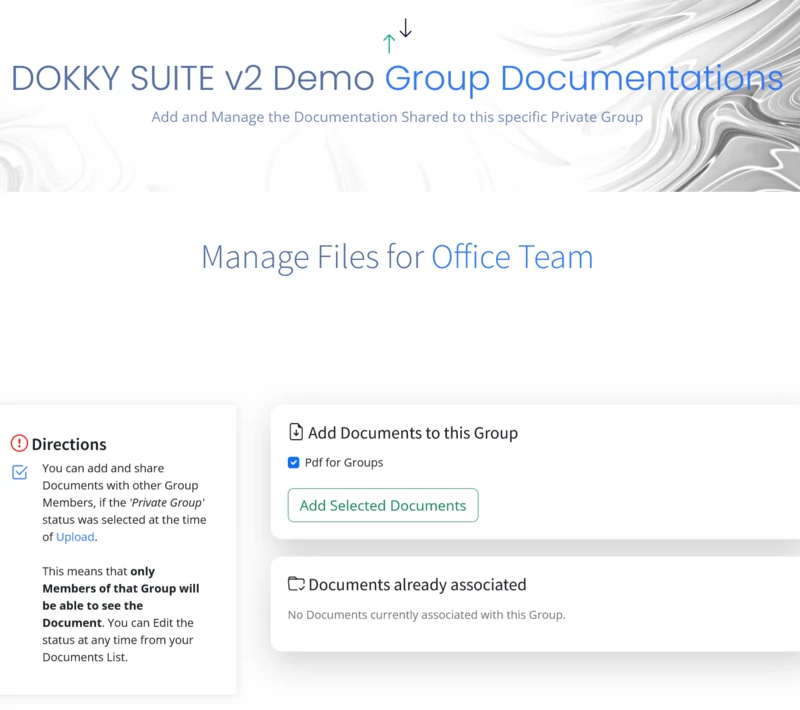Click the Directions heading
800x710 pixels.
coord(69,444)
